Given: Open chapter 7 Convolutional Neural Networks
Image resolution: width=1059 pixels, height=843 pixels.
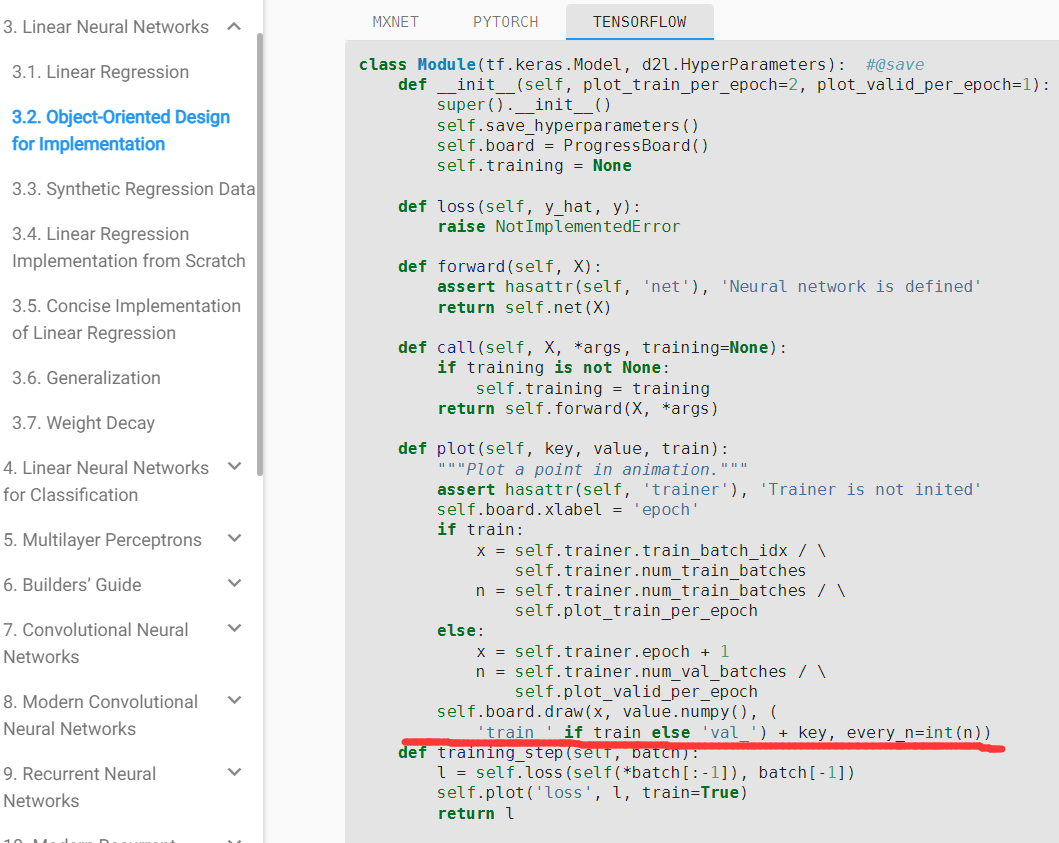Looking at the screenshot, I should click(96, 643).
